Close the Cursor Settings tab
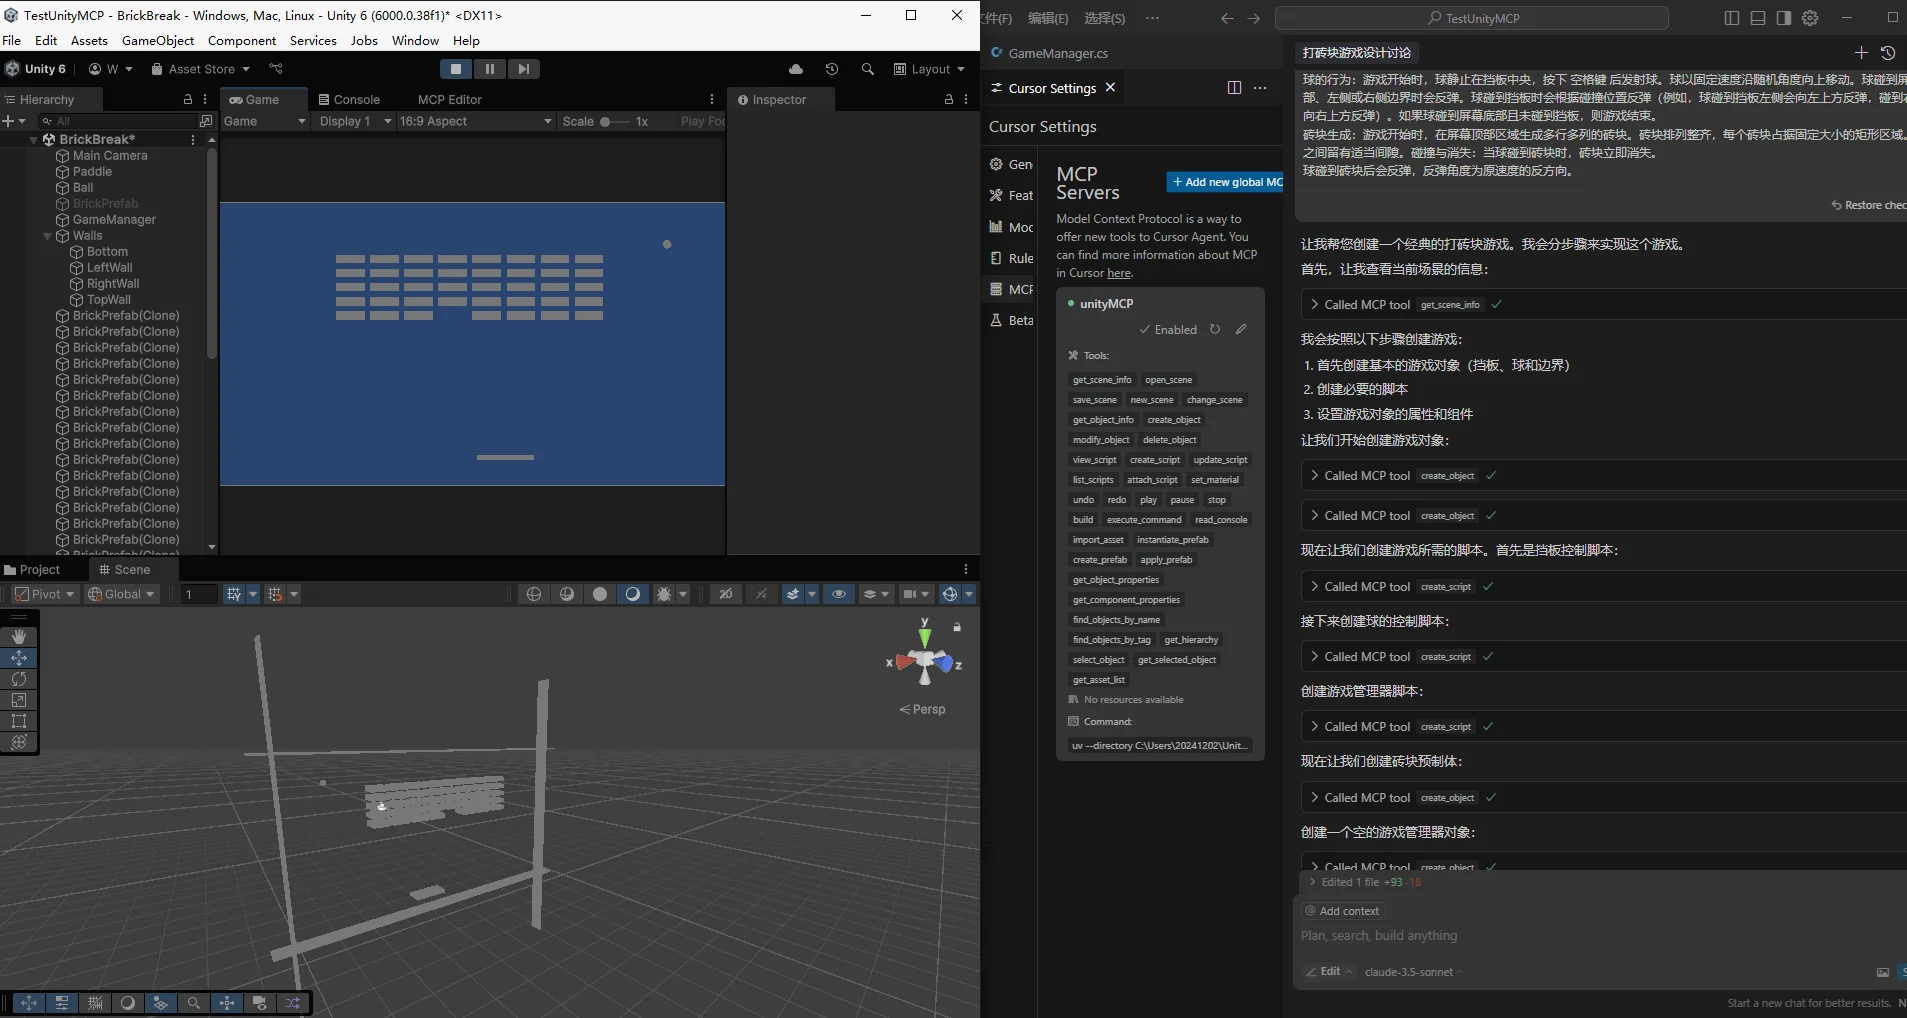Image resolution: width=1907 pixels, height=1018 pixels. [1110, 88]
